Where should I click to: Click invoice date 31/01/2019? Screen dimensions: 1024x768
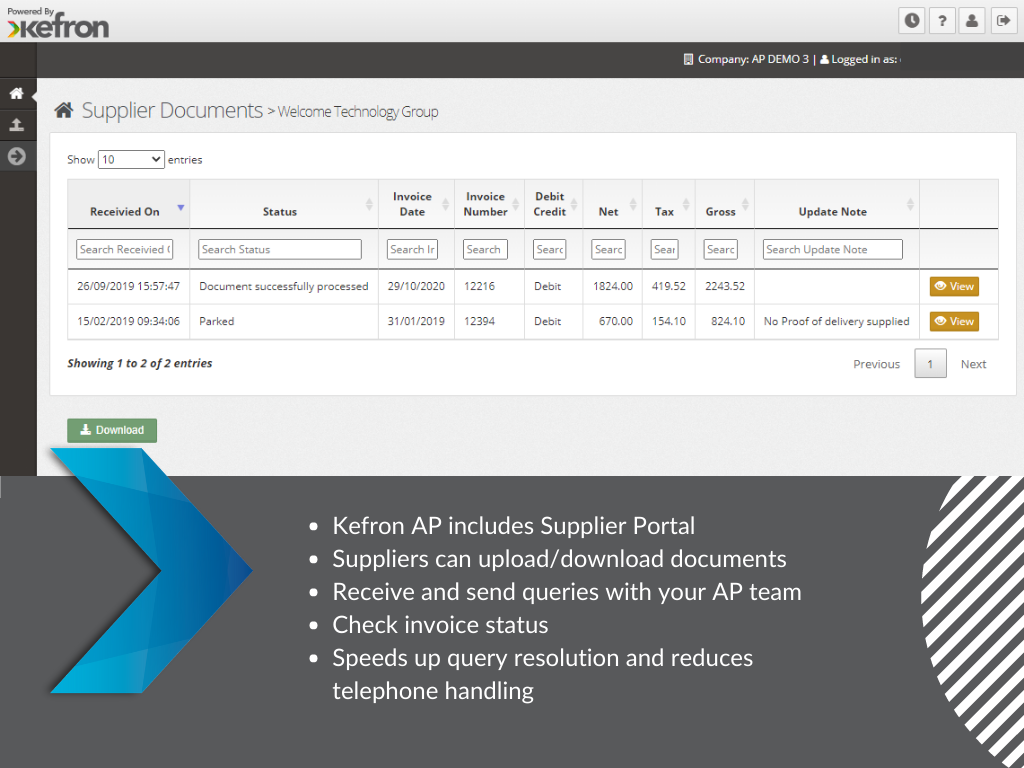pyautogui.click(x=416, y=321)
